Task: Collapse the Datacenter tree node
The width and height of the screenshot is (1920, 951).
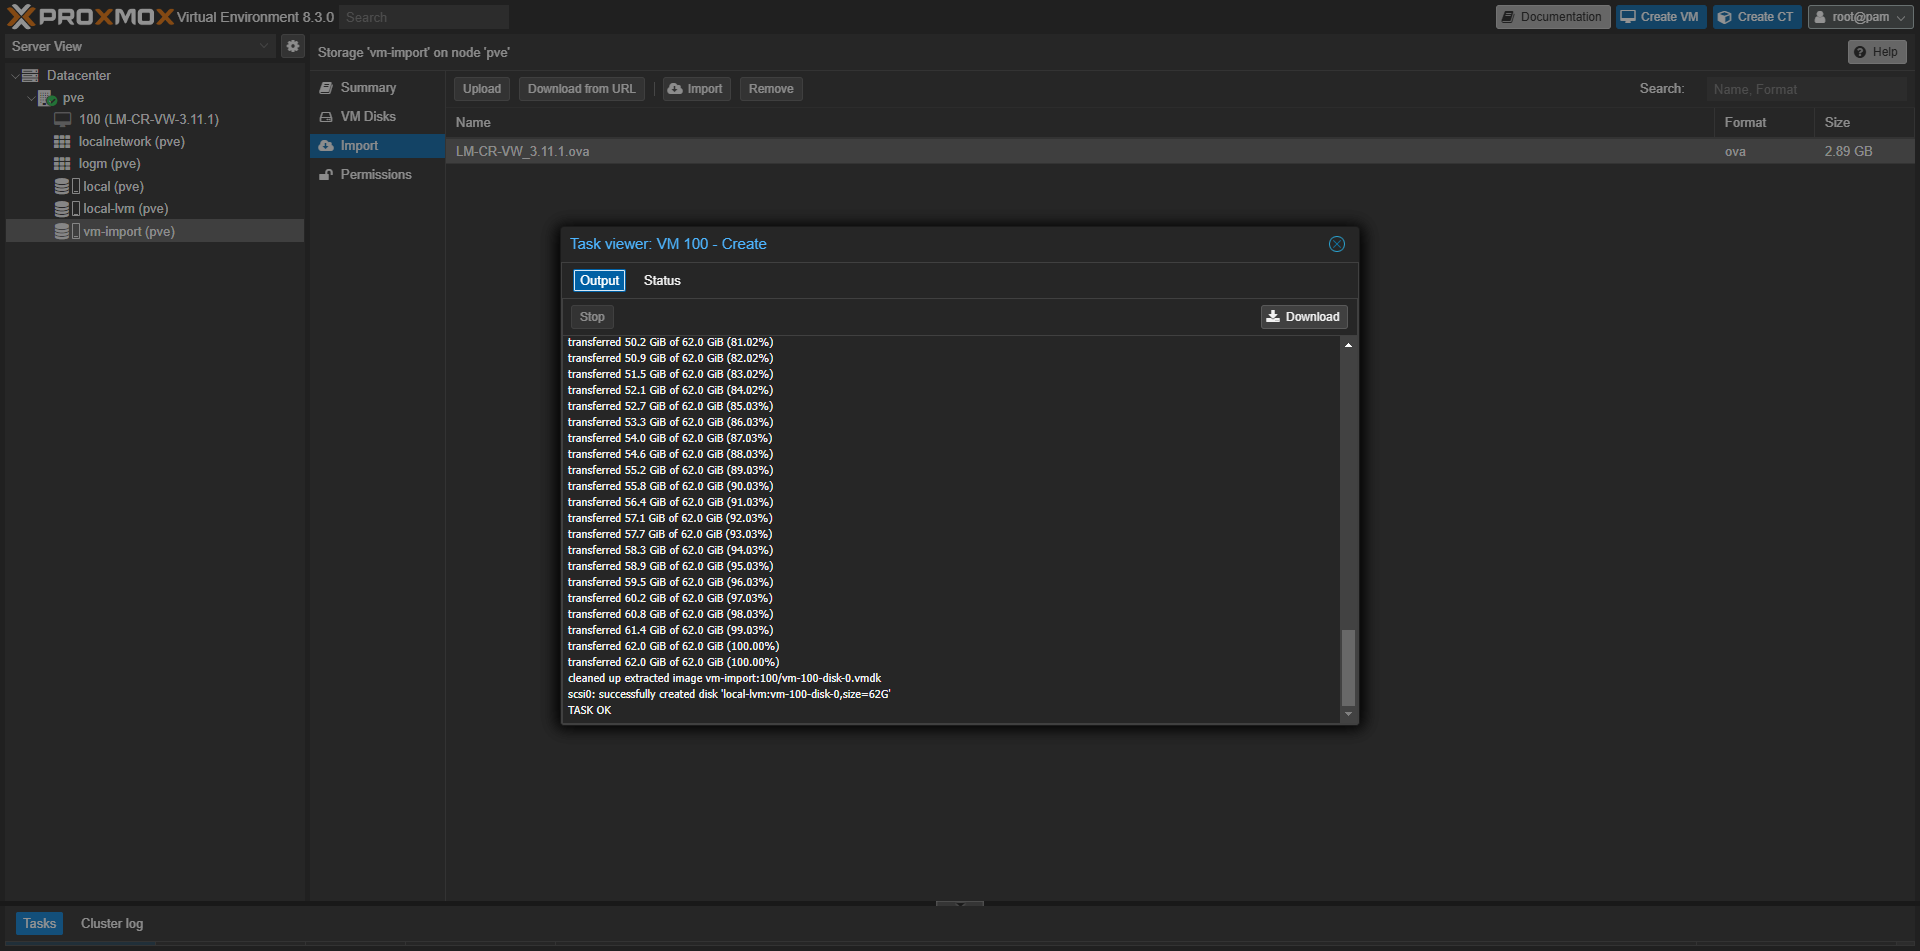Action: pos(14,76)
